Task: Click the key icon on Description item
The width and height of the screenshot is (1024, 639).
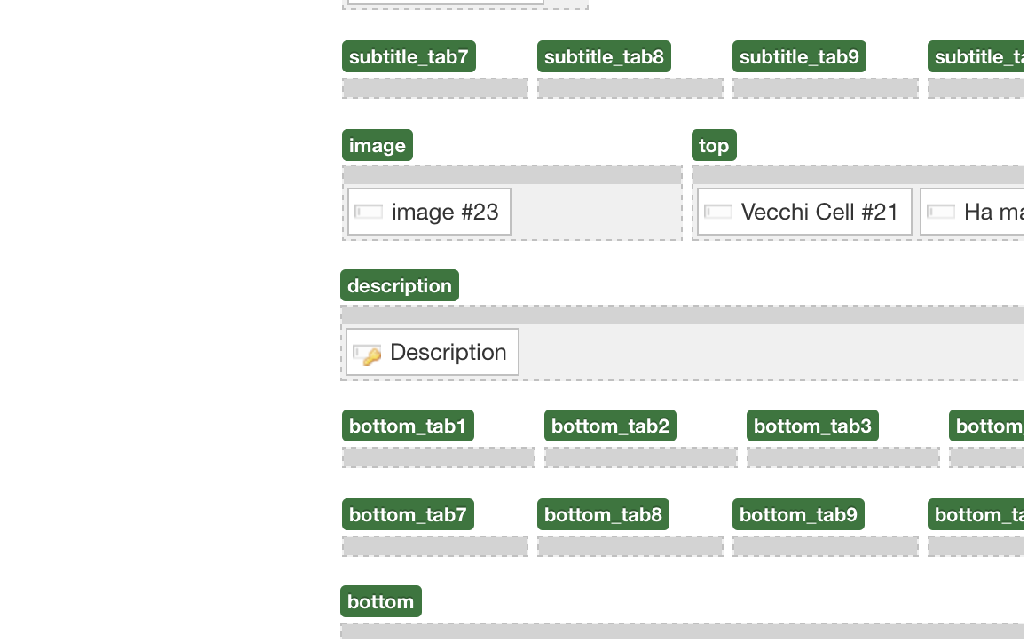Action: coord(367,353)
